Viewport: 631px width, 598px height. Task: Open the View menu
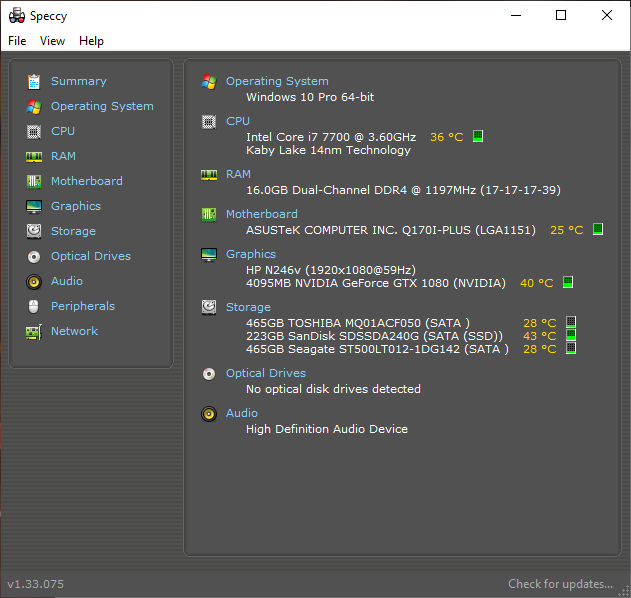(52, 41)
